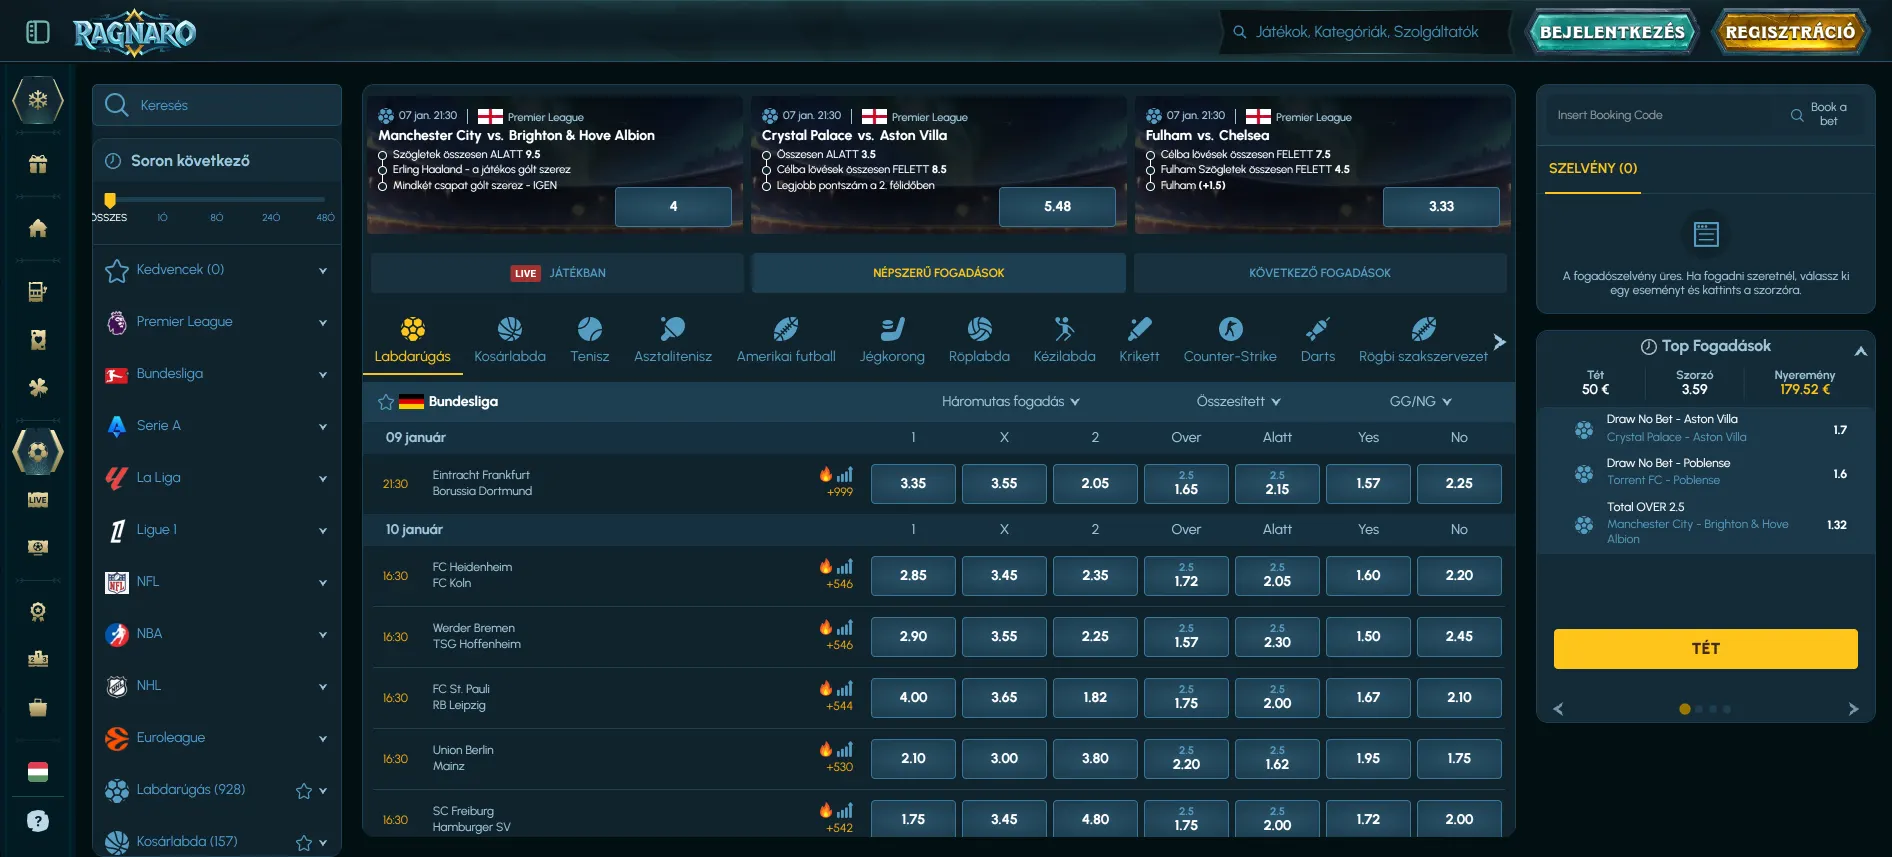Click the help question mark icon
1892x857 pixels.
tap(38, 821)
